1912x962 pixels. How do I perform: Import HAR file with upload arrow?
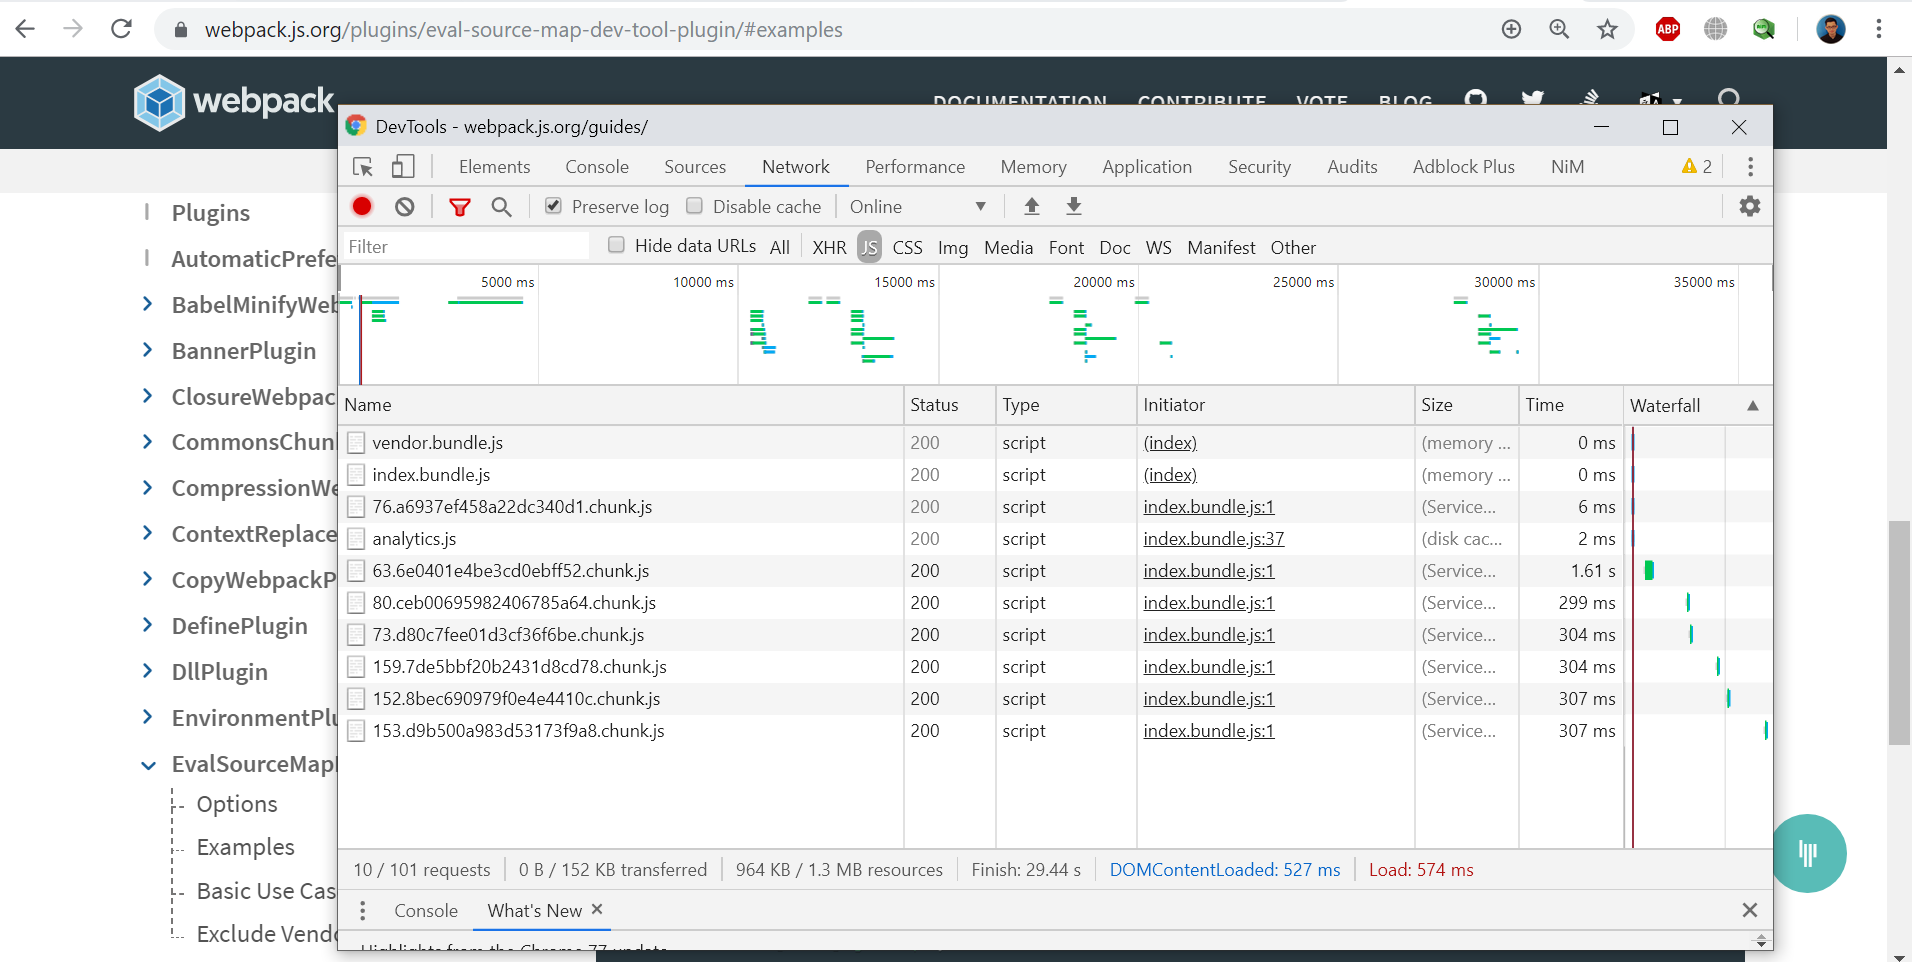pyautogui.click(x=1032, y=206)
